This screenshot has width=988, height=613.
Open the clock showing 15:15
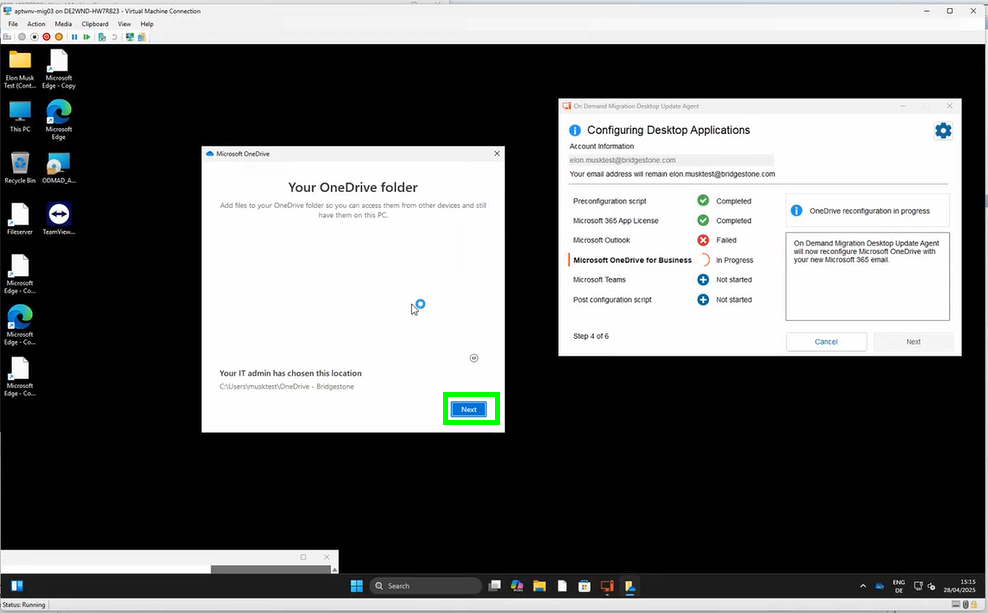[x=959, y=586]
